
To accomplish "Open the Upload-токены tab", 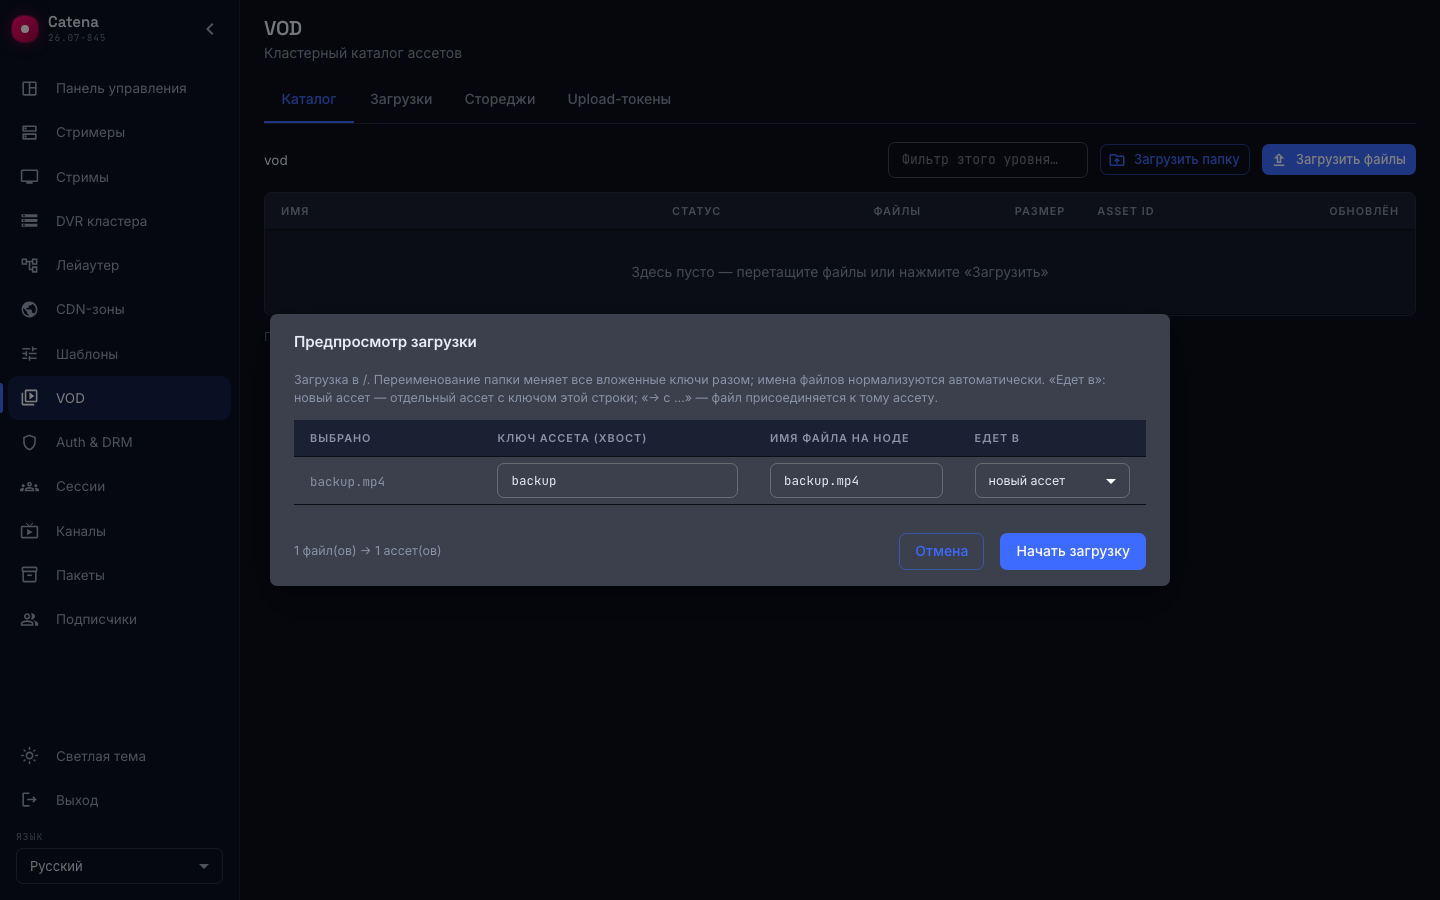I will coord(619,99).
